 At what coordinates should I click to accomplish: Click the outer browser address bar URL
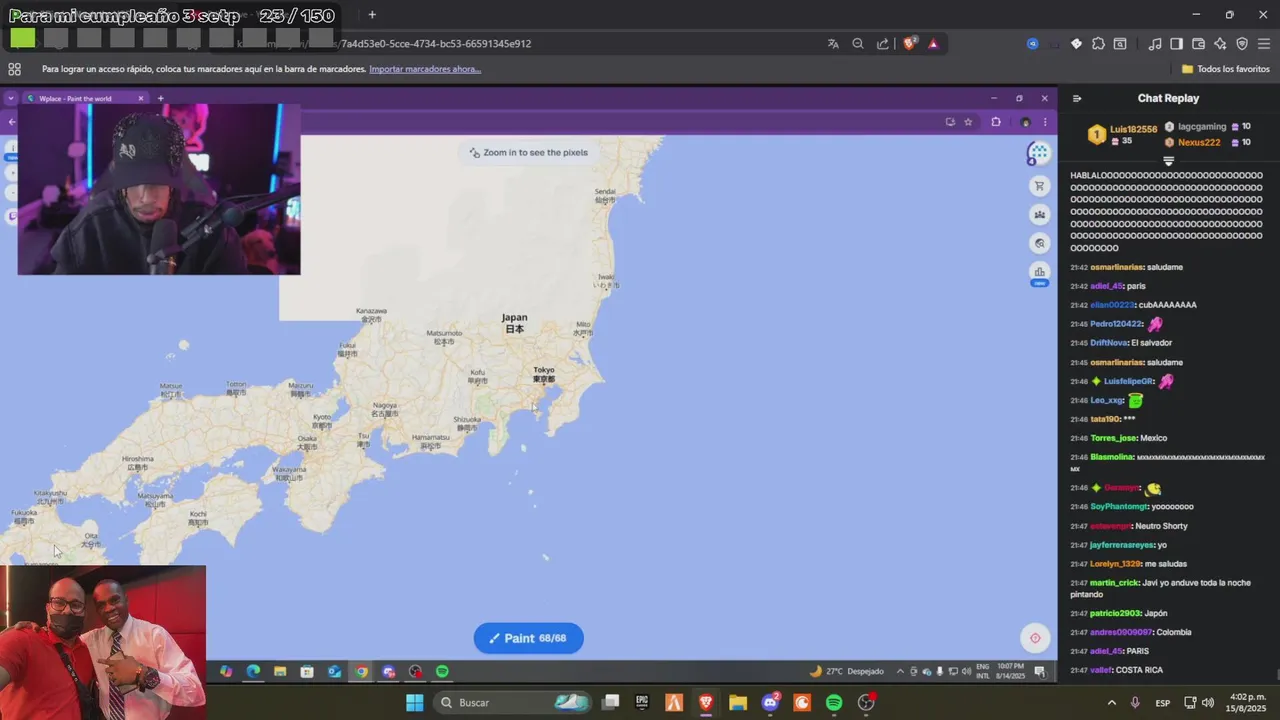pos(435,44)
